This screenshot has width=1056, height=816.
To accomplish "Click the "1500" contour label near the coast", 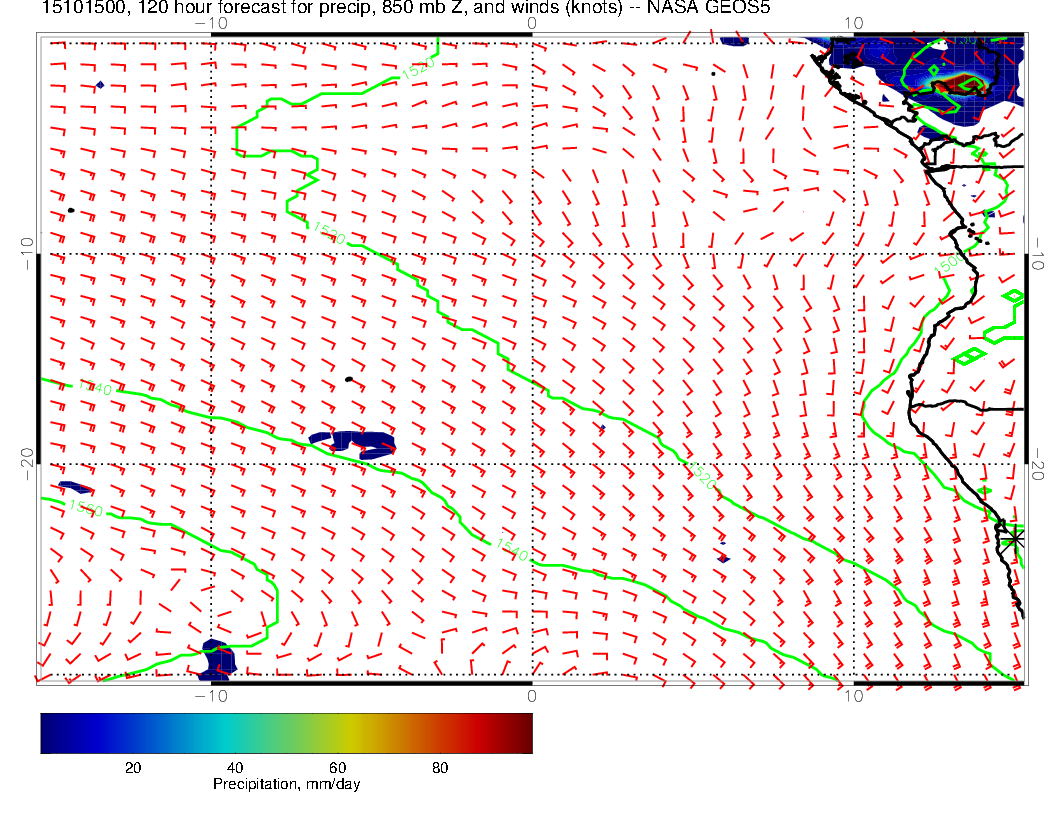I will 949,264.
